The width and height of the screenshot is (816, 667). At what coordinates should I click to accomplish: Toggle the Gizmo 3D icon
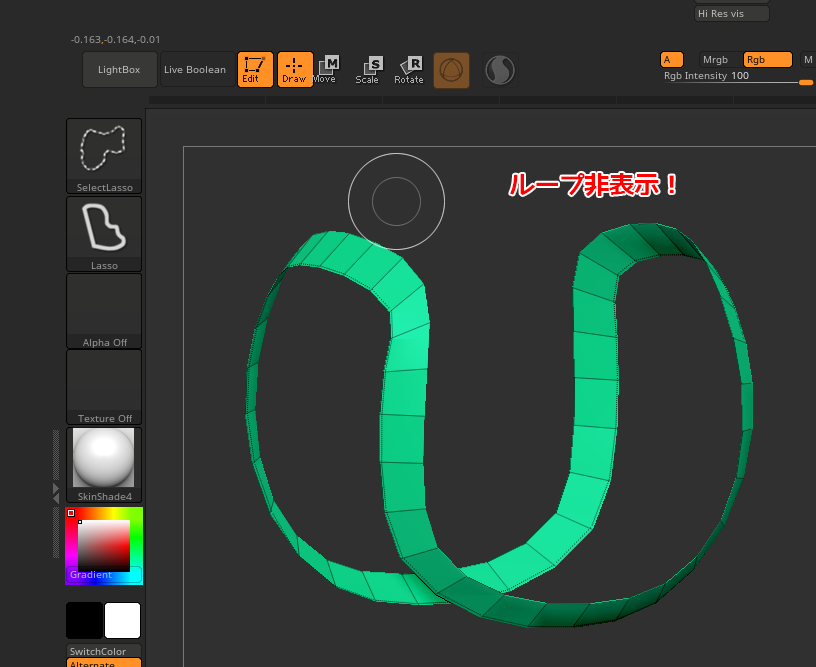click(x=451, y=70)
